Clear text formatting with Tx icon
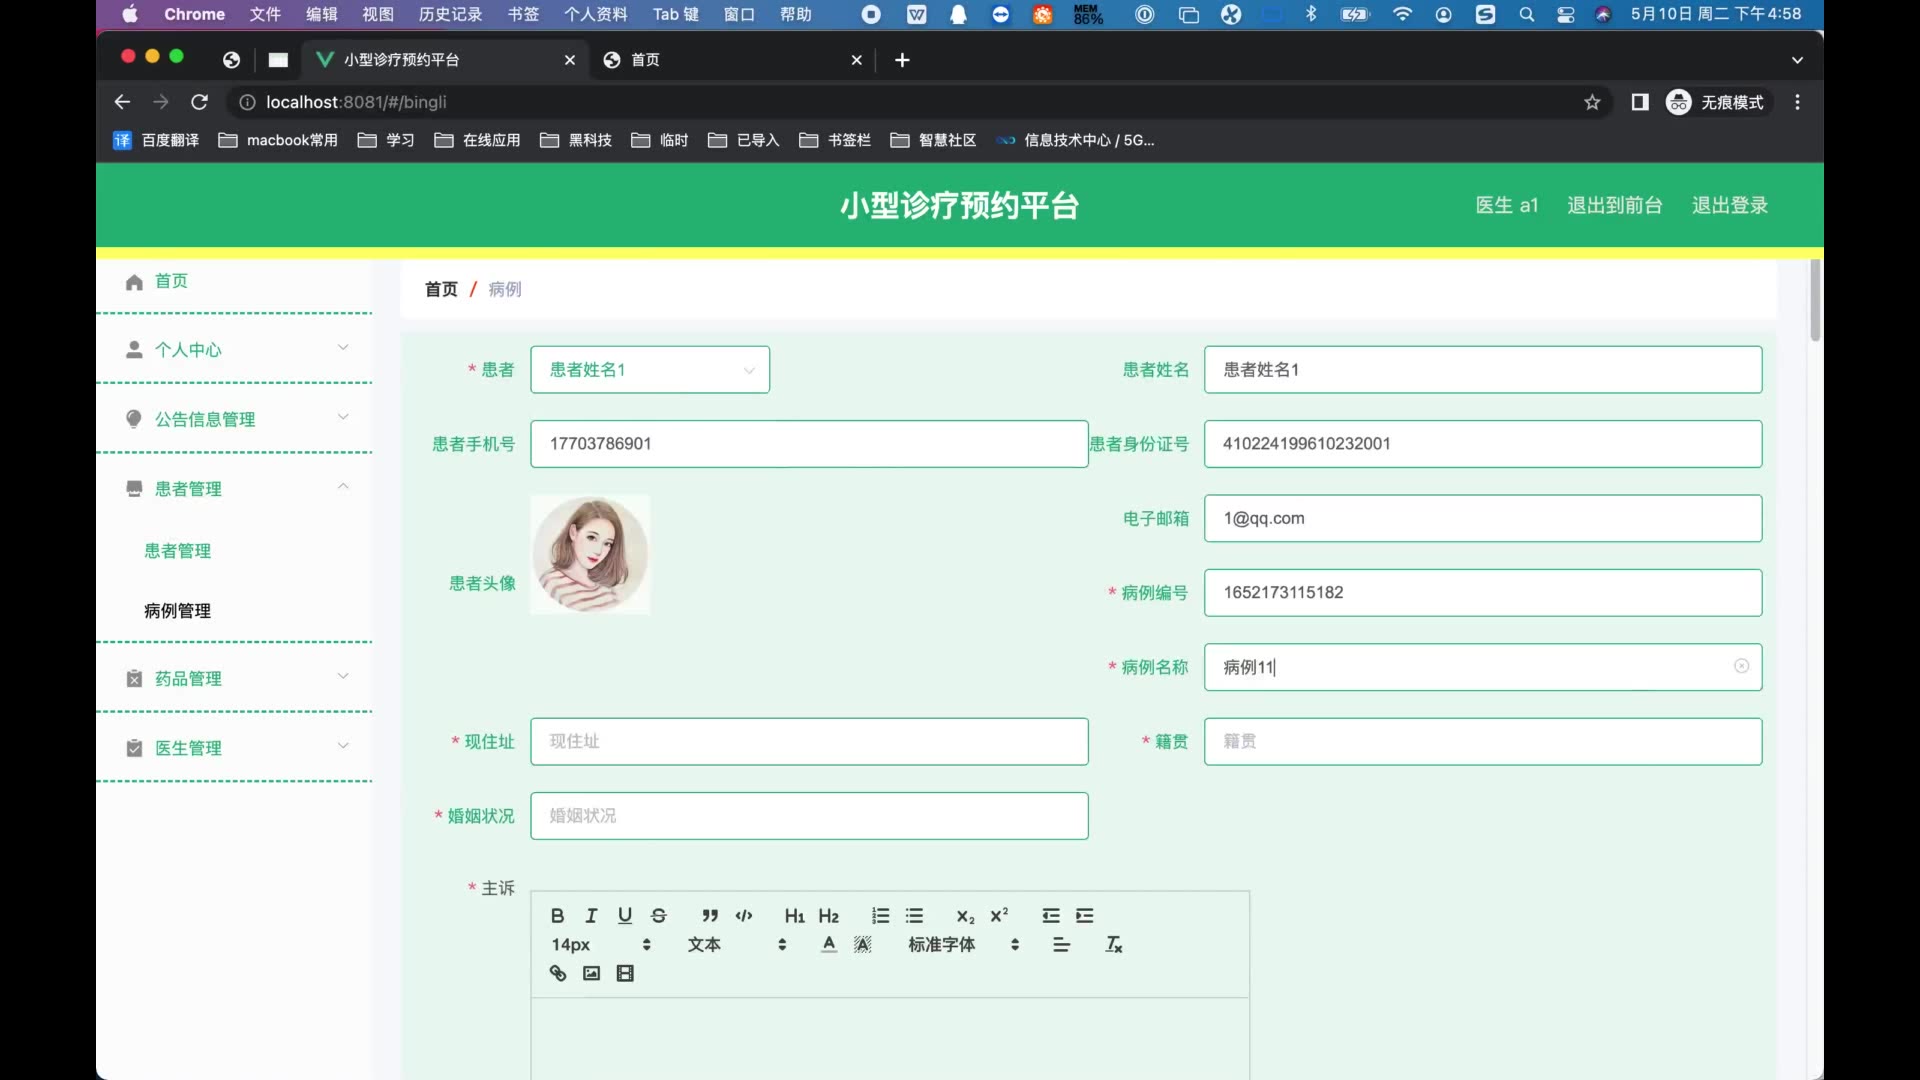The width and height of the screenshot is (1920, 1080). (x=1114, y=945)
